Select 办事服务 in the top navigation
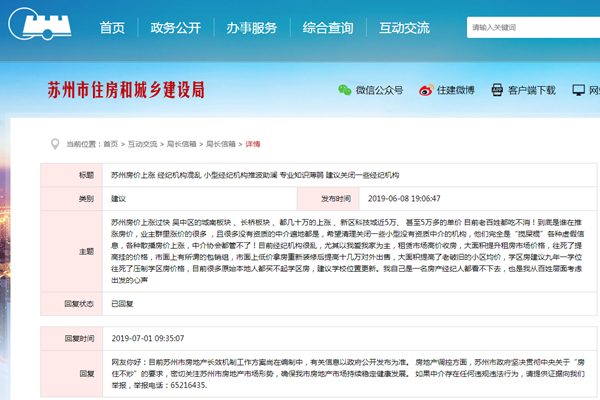 point(253,27)
